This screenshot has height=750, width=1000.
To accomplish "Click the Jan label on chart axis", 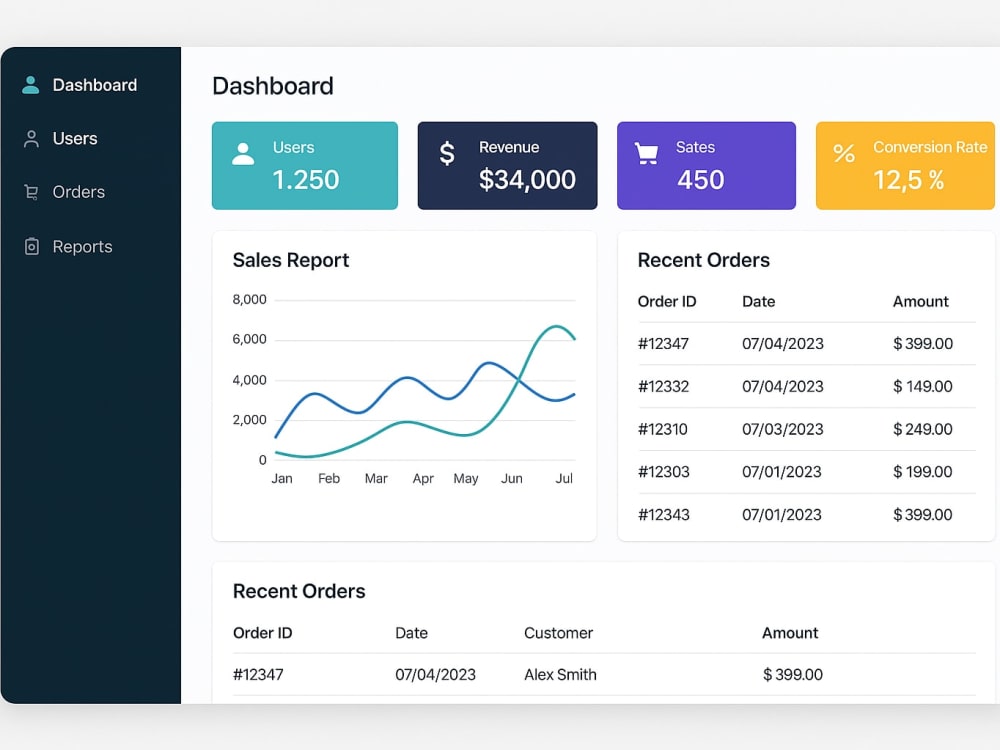I will pyautogui.click(x=282, y=478).
